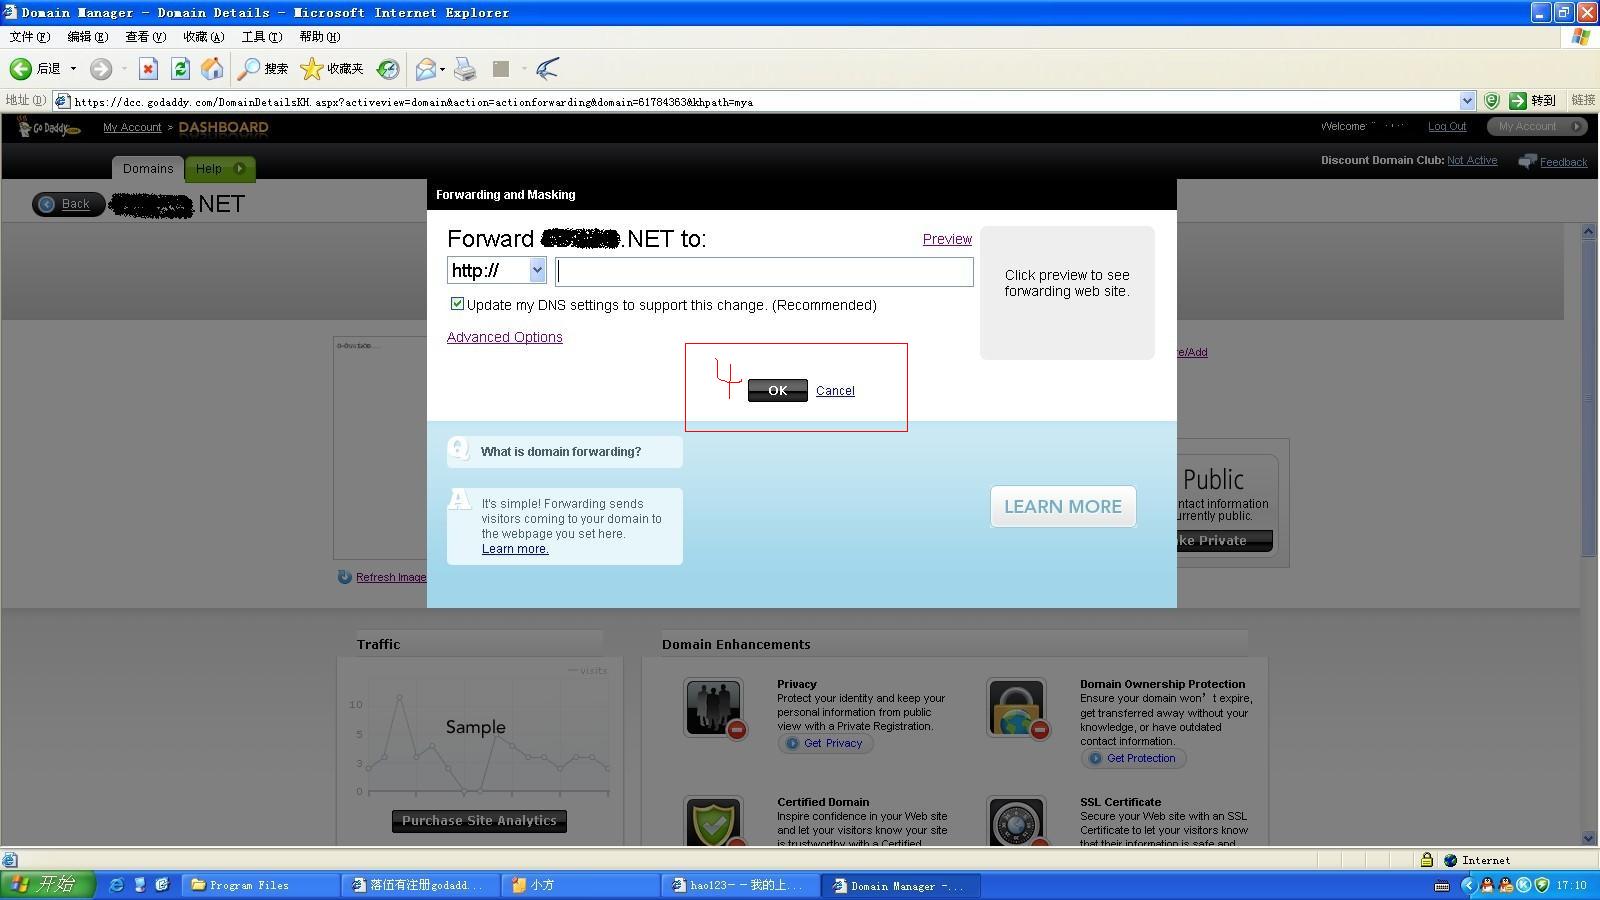The width and height of the screenshot is (1600, 900).
Task: Expand the http:// protocol dropdown
Action: click(536, 270)
